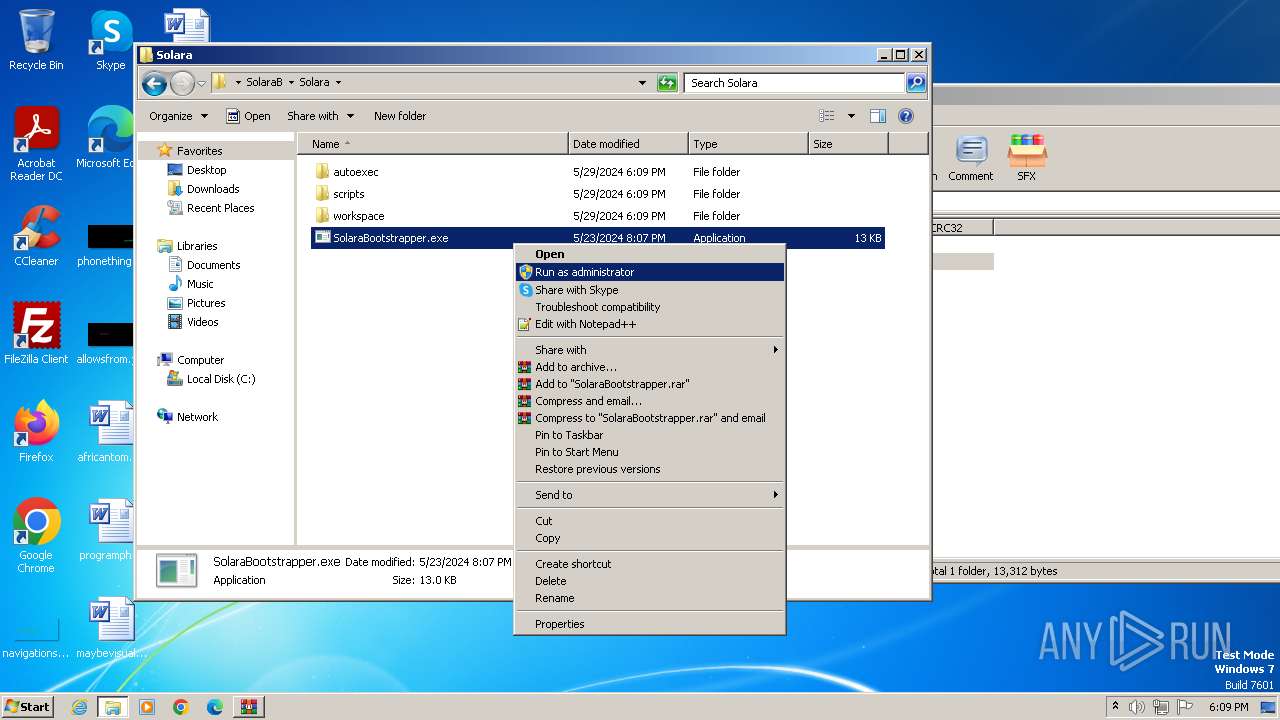Choose Create shortcut
Viewport: 1280px width, 720px height.
[649, 564]
